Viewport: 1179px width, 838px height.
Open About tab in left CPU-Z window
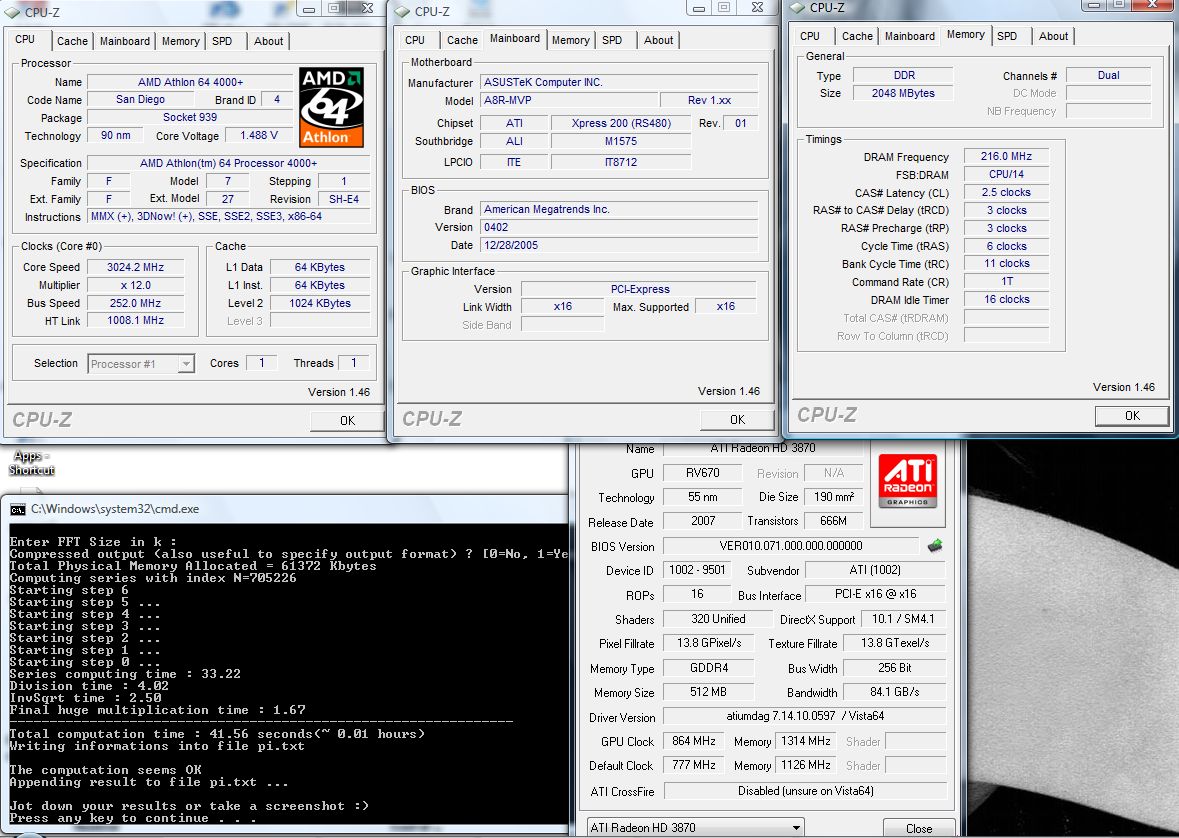(268, 41)
